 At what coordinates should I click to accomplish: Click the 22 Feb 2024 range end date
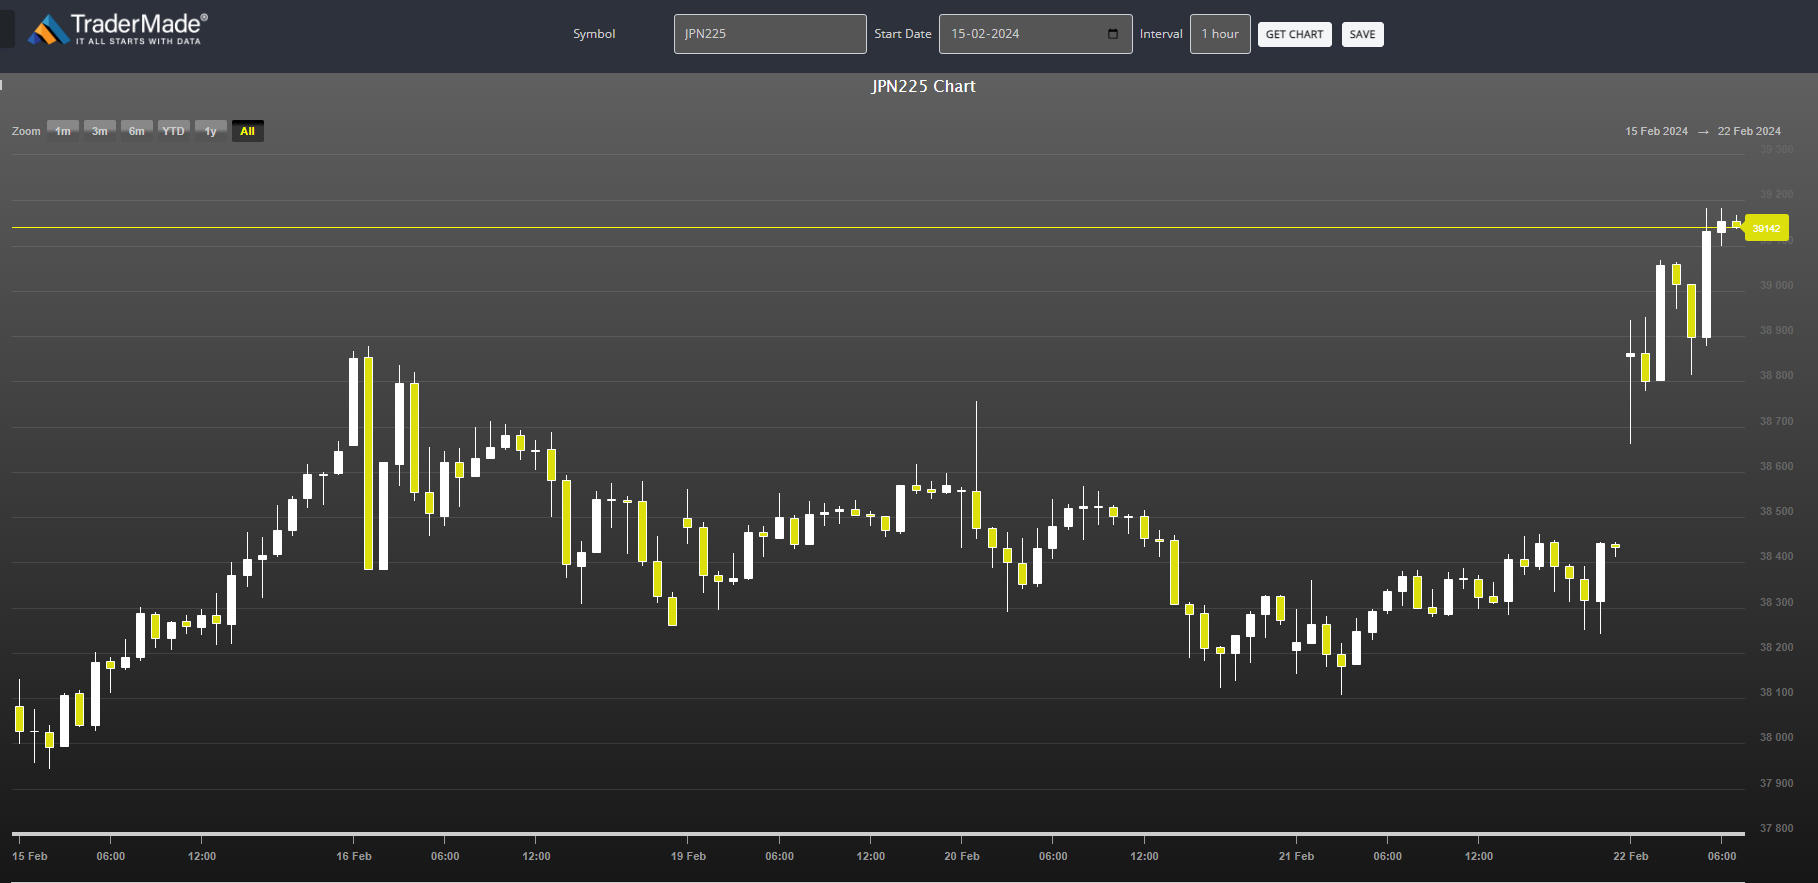click(1749, 131)
